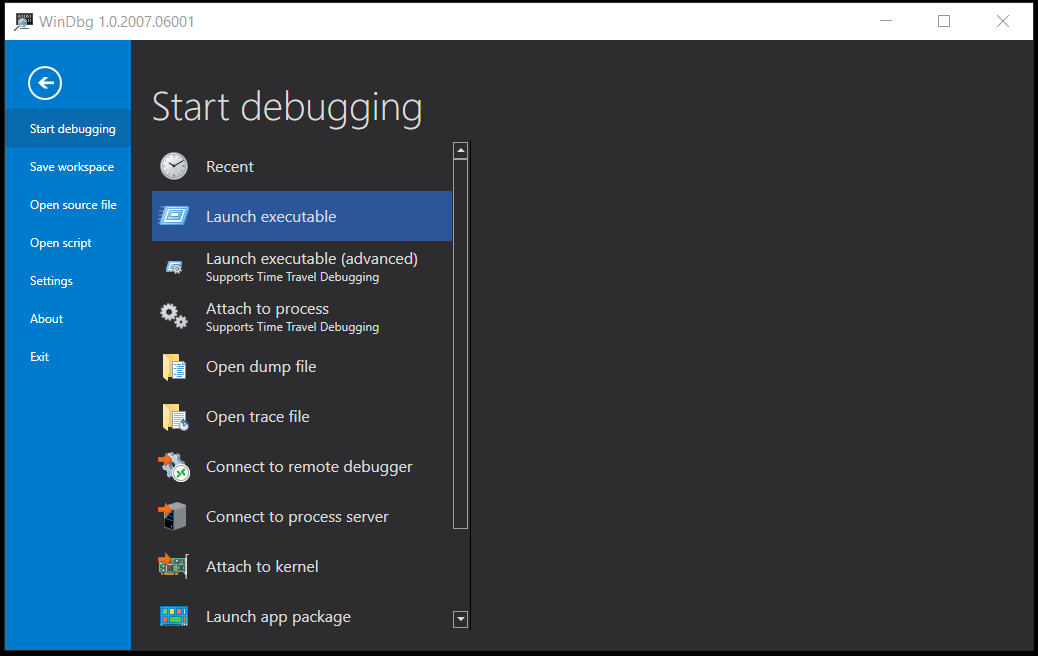Maximize the WinDbg window
The height and width of the screenshot is (656, 1038).
click(x=944, y=21)
